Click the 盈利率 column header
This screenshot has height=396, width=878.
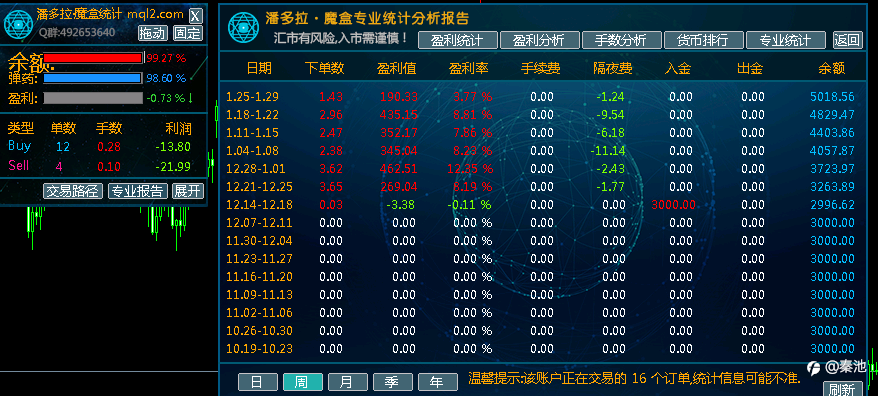[469, 69]
